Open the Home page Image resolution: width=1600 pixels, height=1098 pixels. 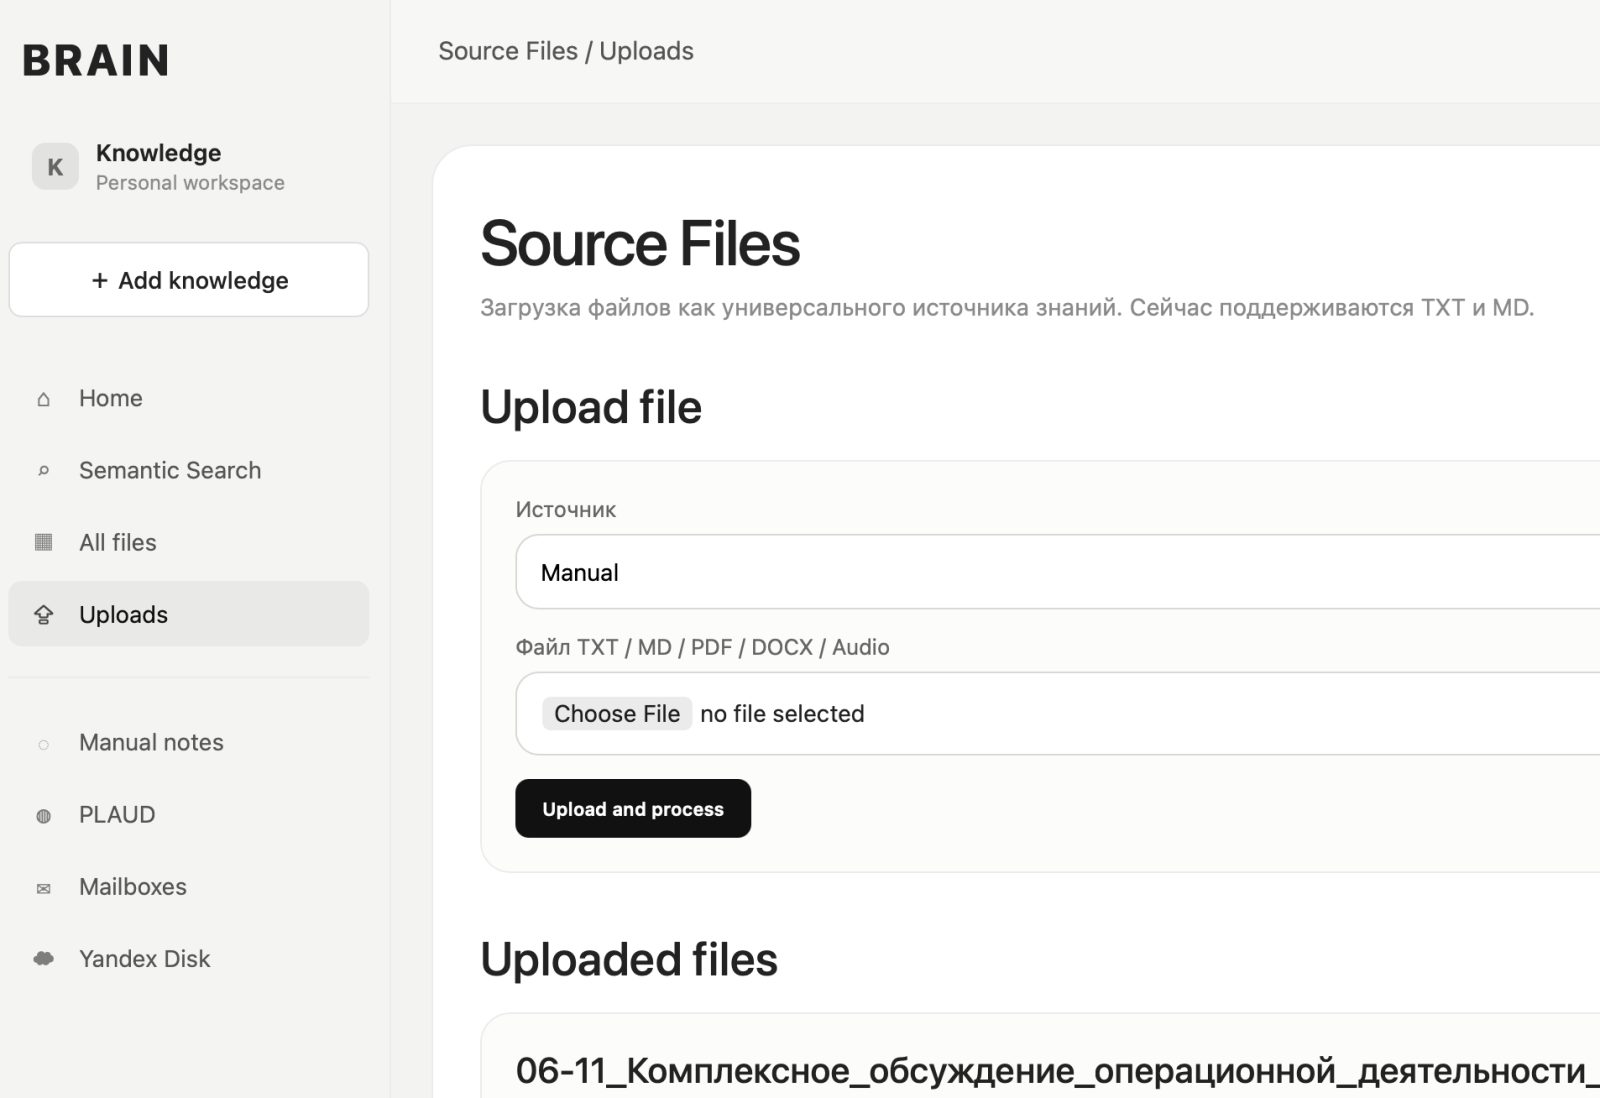point(189,398)
